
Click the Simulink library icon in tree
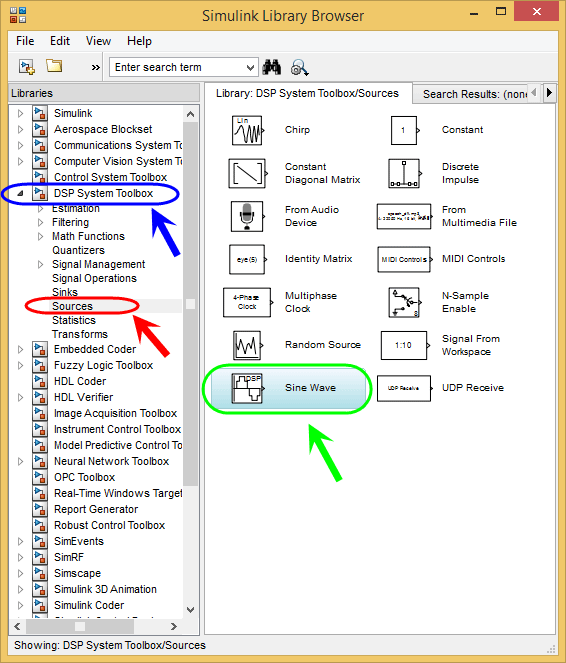40,113
